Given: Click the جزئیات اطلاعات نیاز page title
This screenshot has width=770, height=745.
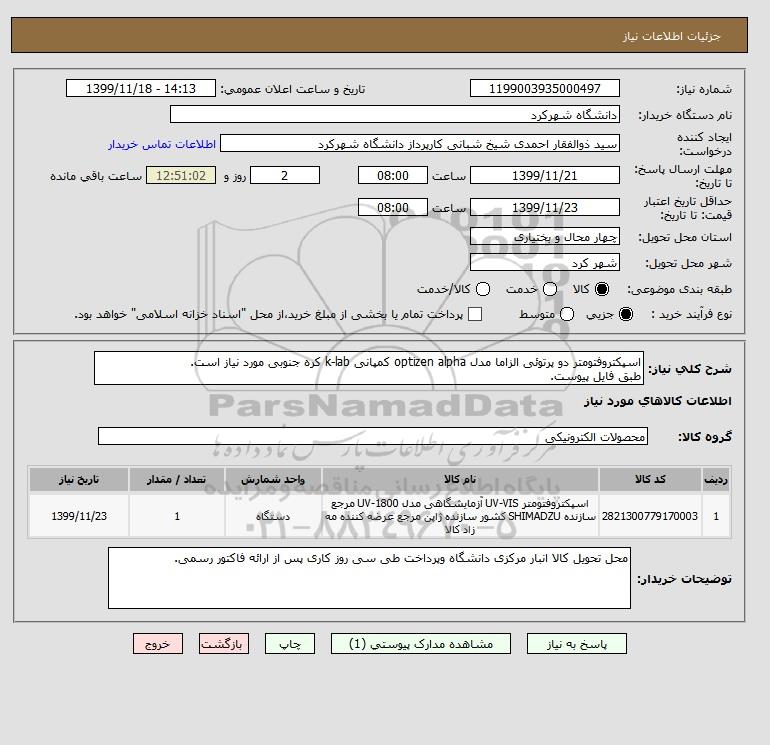Looking at the screenshot, I should pos(671,36).
